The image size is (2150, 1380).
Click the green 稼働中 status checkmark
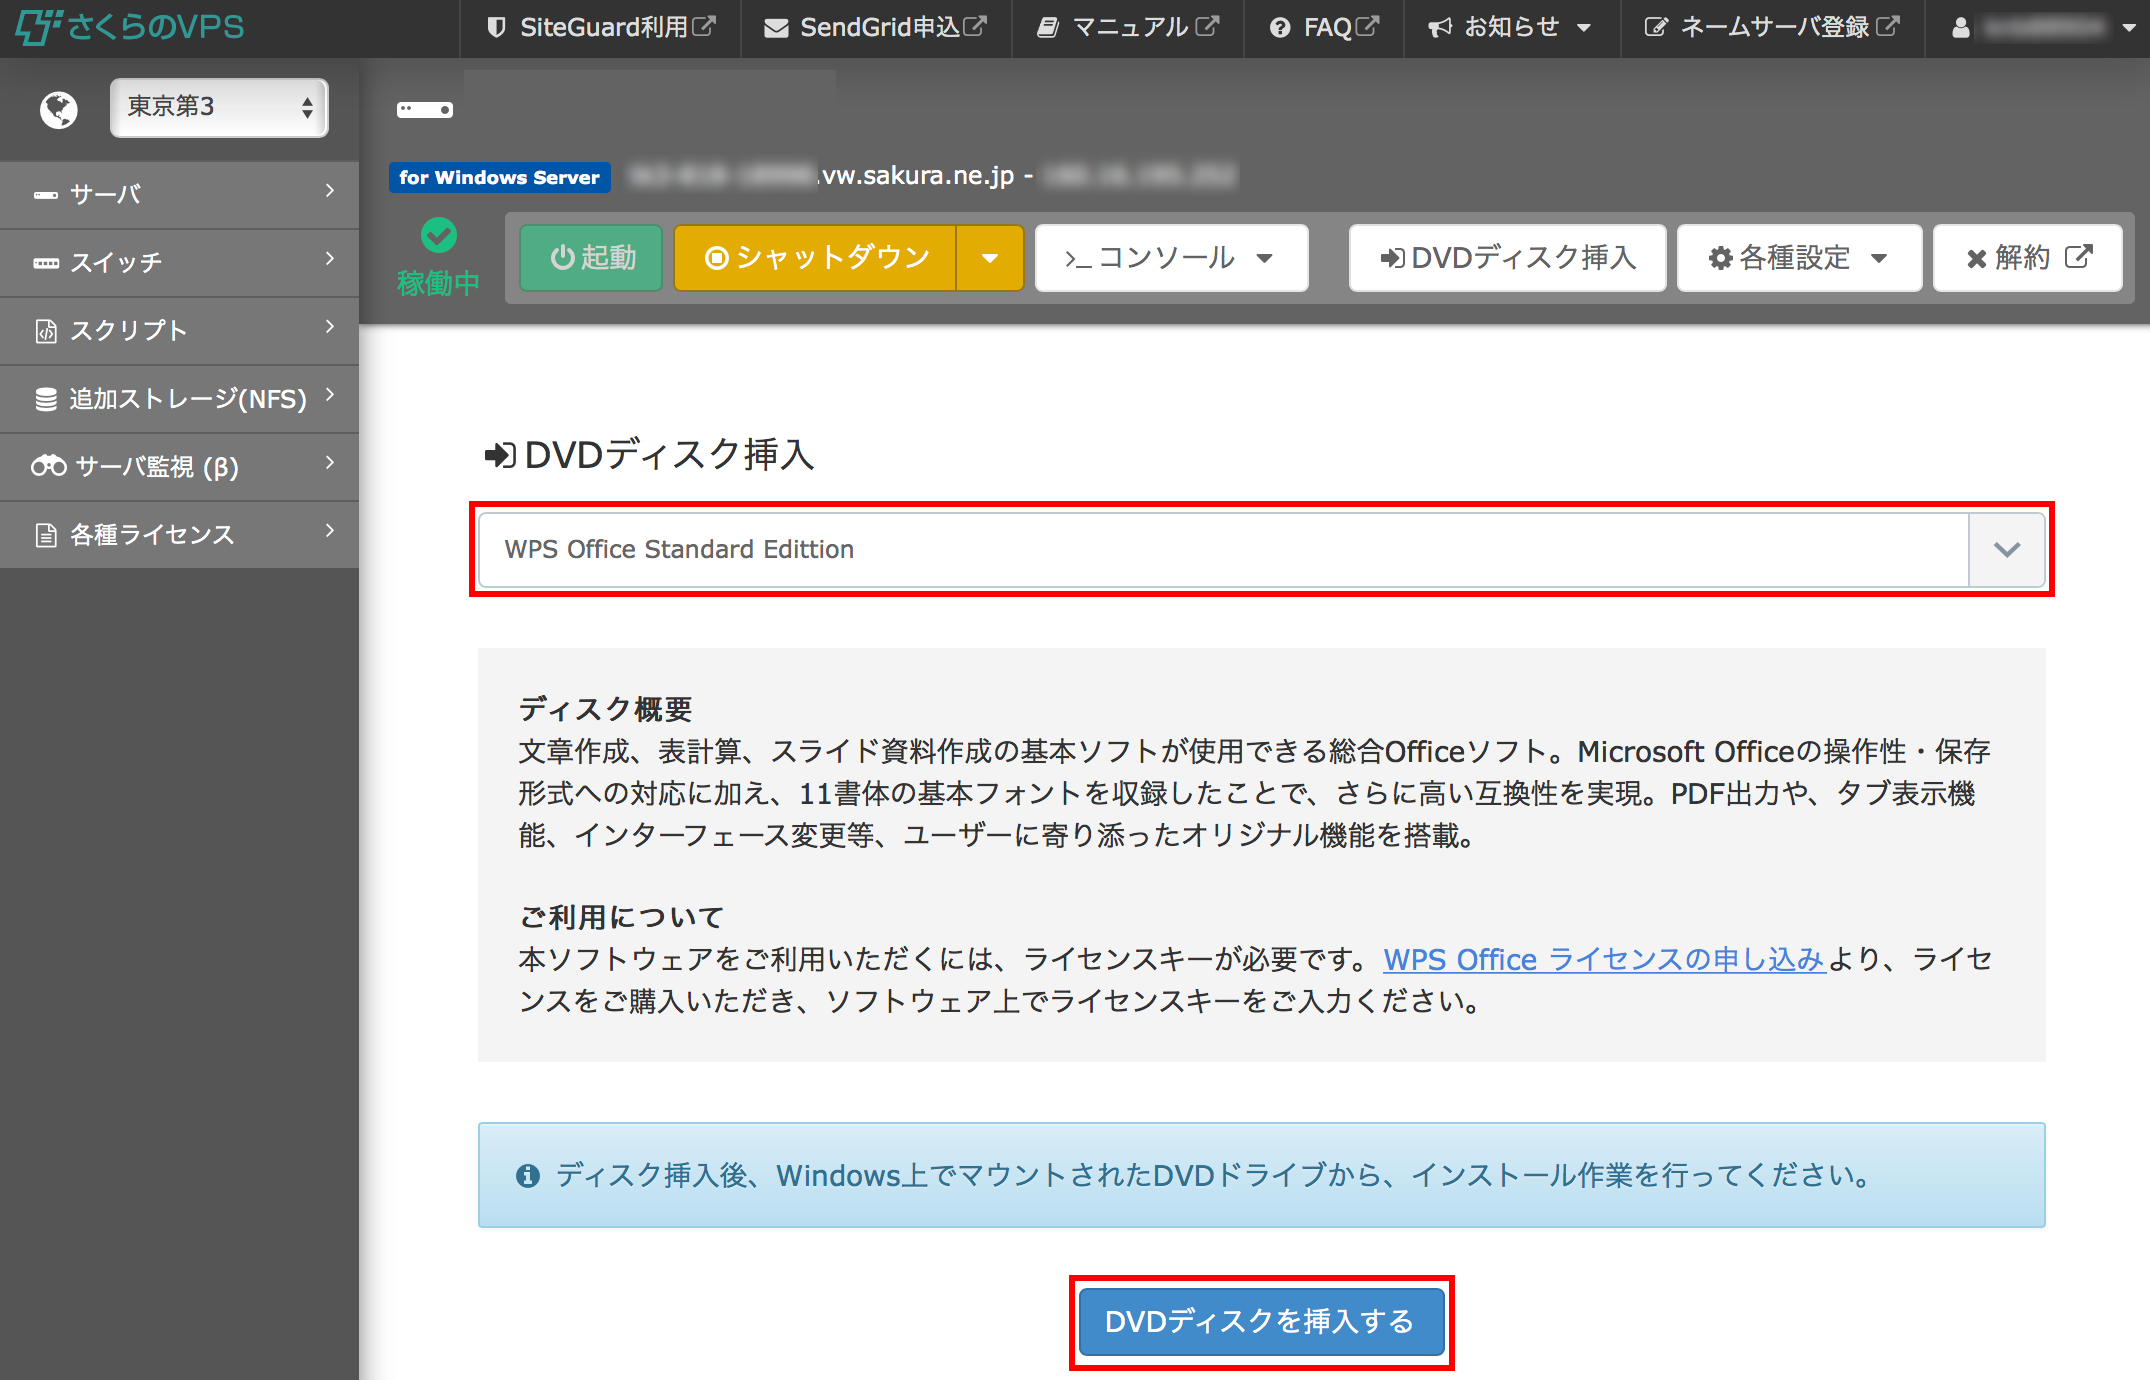click(439, 236)
